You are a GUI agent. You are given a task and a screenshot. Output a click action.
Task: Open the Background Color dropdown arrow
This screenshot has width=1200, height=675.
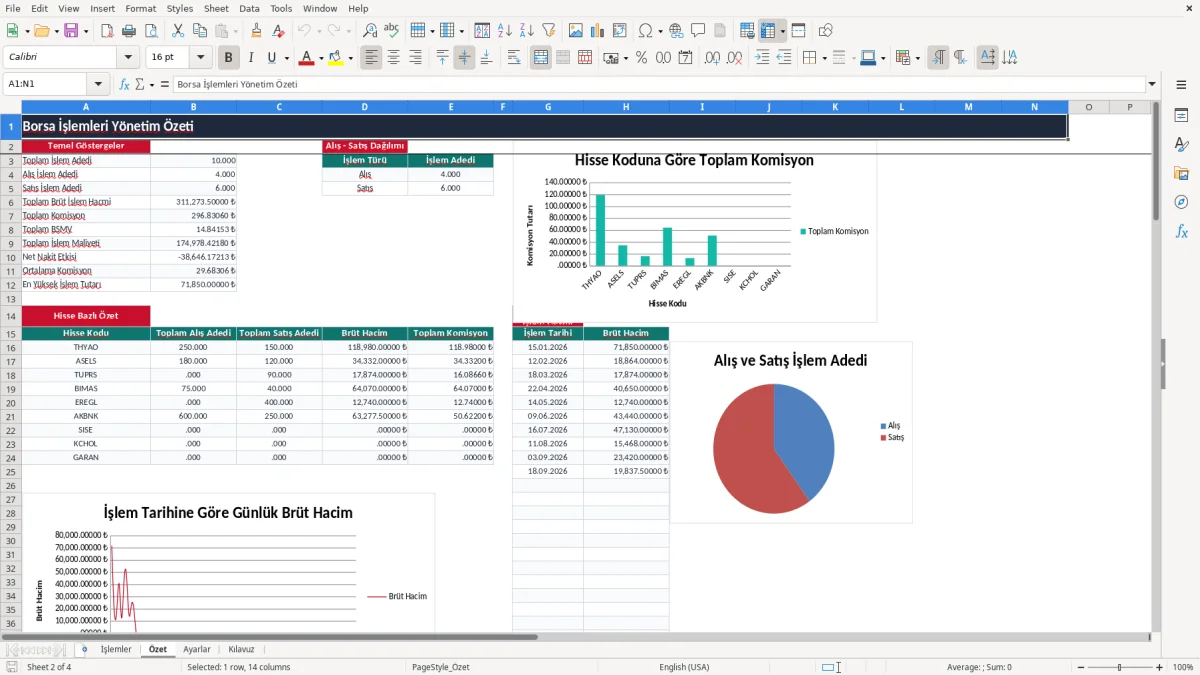pos(350,58)
